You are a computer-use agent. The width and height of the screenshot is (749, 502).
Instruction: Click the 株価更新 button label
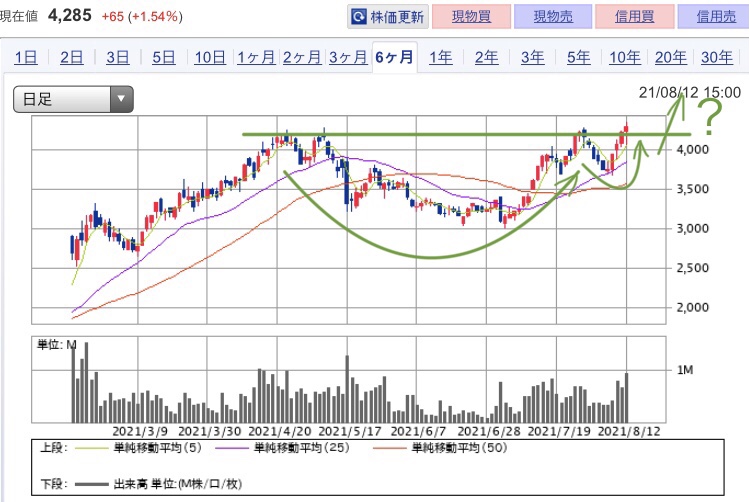397,17
